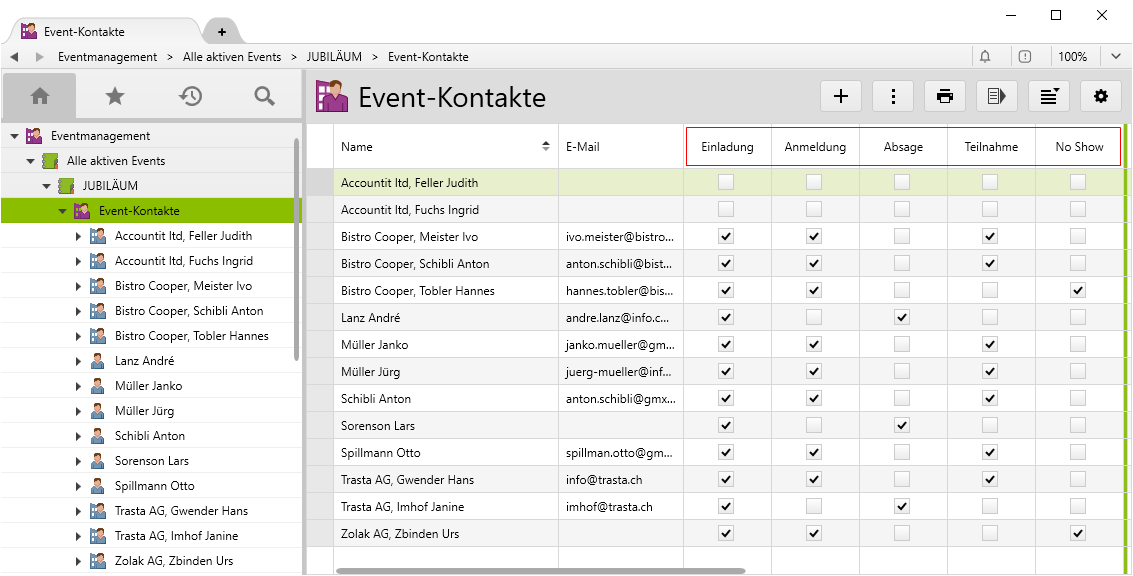
Task: Collapse the JUBILÄUM tree node
Action: (47, 186)
